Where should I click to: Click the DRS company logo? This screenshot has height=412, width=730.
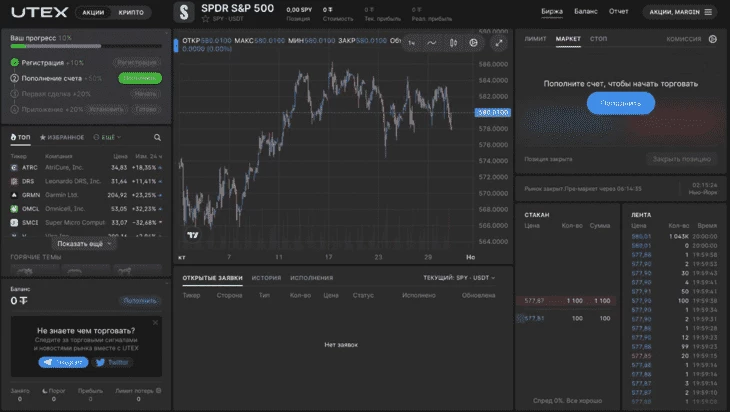point(14,181)
